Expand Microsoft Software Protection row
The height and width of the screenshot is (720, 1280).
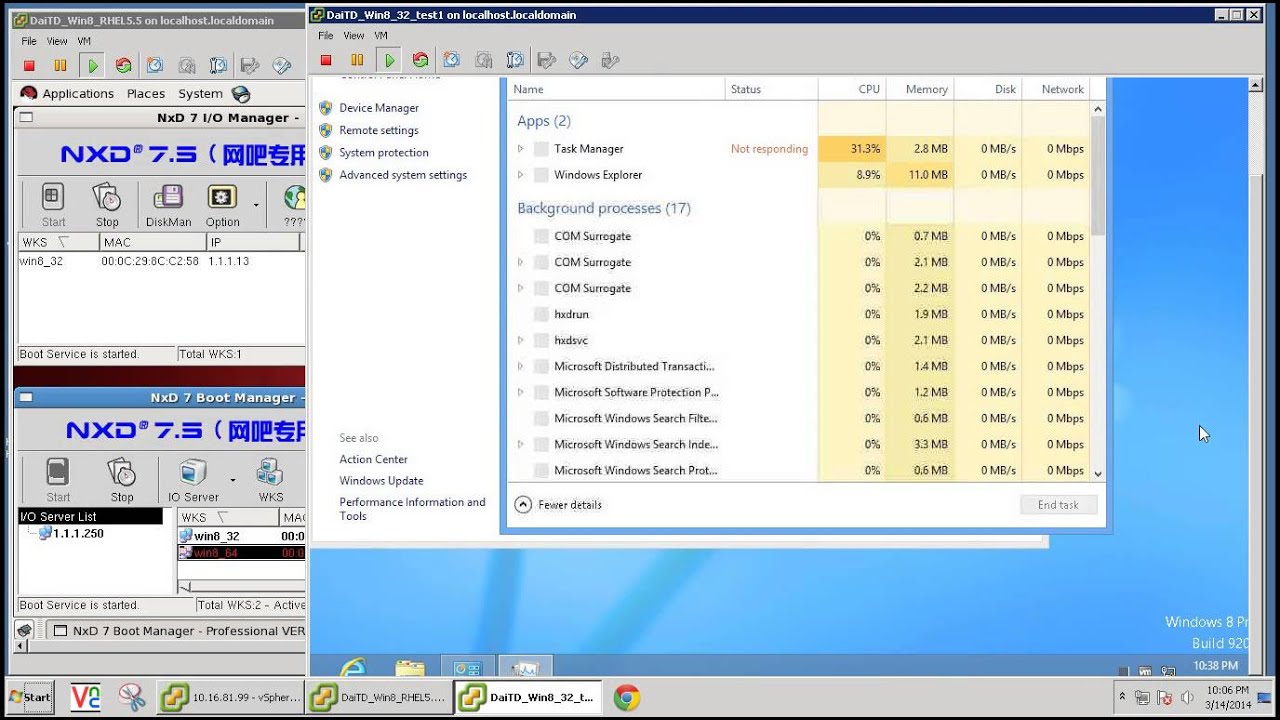[x=520, y=393]
